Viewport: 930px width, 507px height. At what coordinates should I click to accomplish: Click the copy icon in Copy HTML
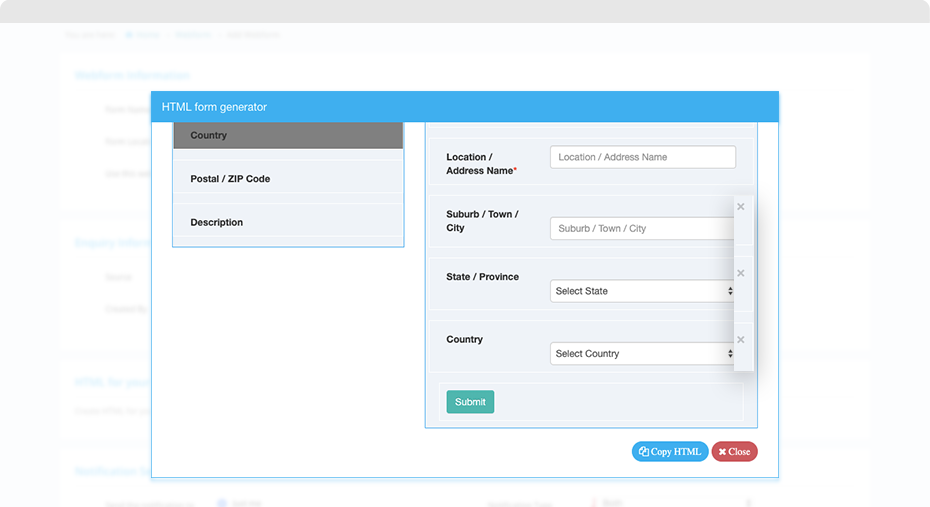tap(644, 451)
